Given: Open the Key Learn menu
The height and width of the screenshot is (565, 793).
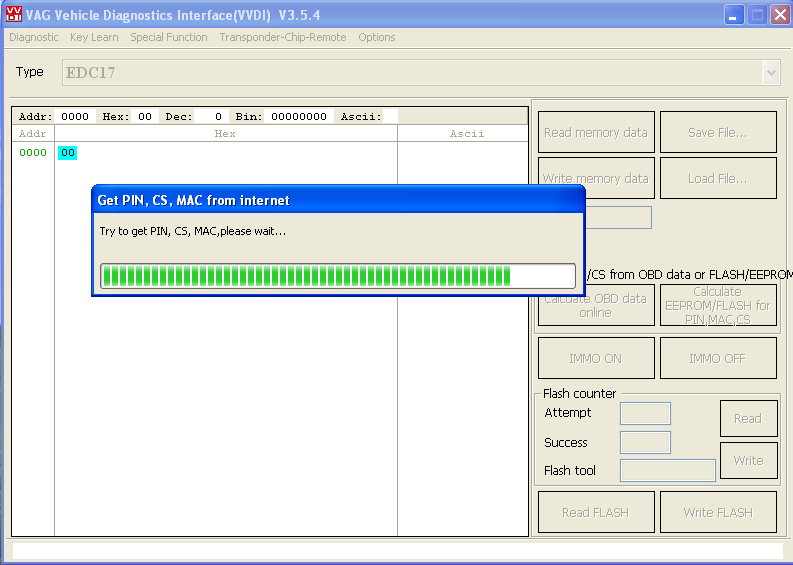Looking at the screenshot, I should [94, 37].
